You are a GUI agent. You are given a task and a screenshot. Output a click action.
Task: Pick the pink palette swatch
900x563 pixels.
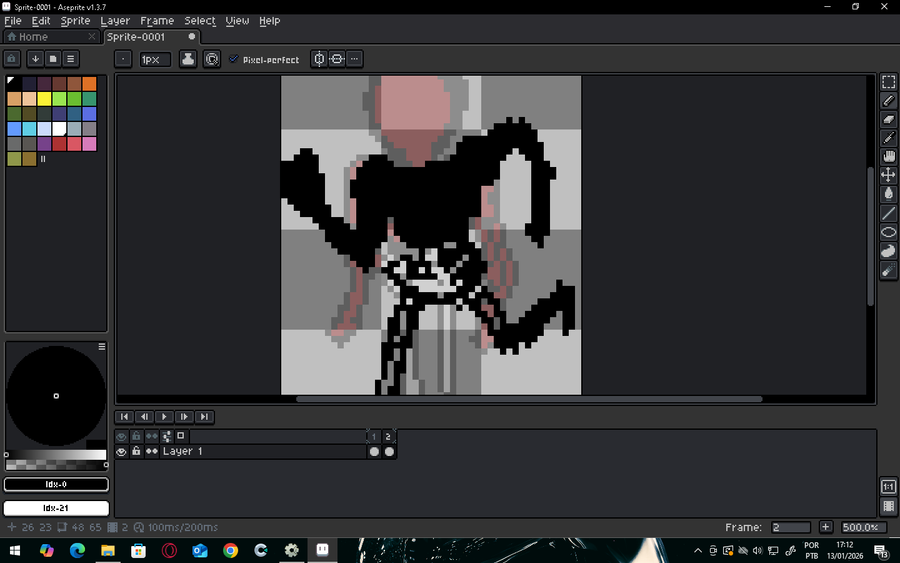[x=89, y=143]
